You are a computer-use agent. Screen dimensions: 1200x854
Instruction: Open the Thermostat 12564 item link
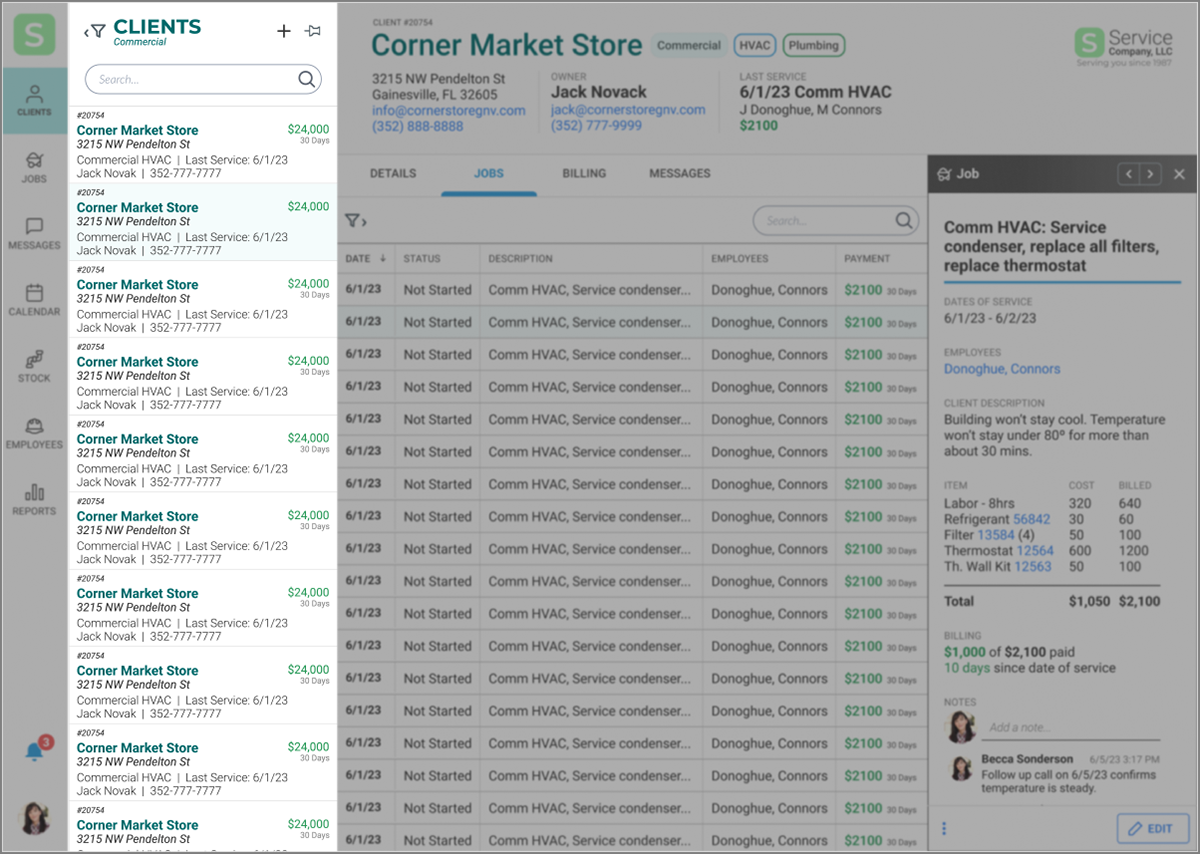[1035, 551]
